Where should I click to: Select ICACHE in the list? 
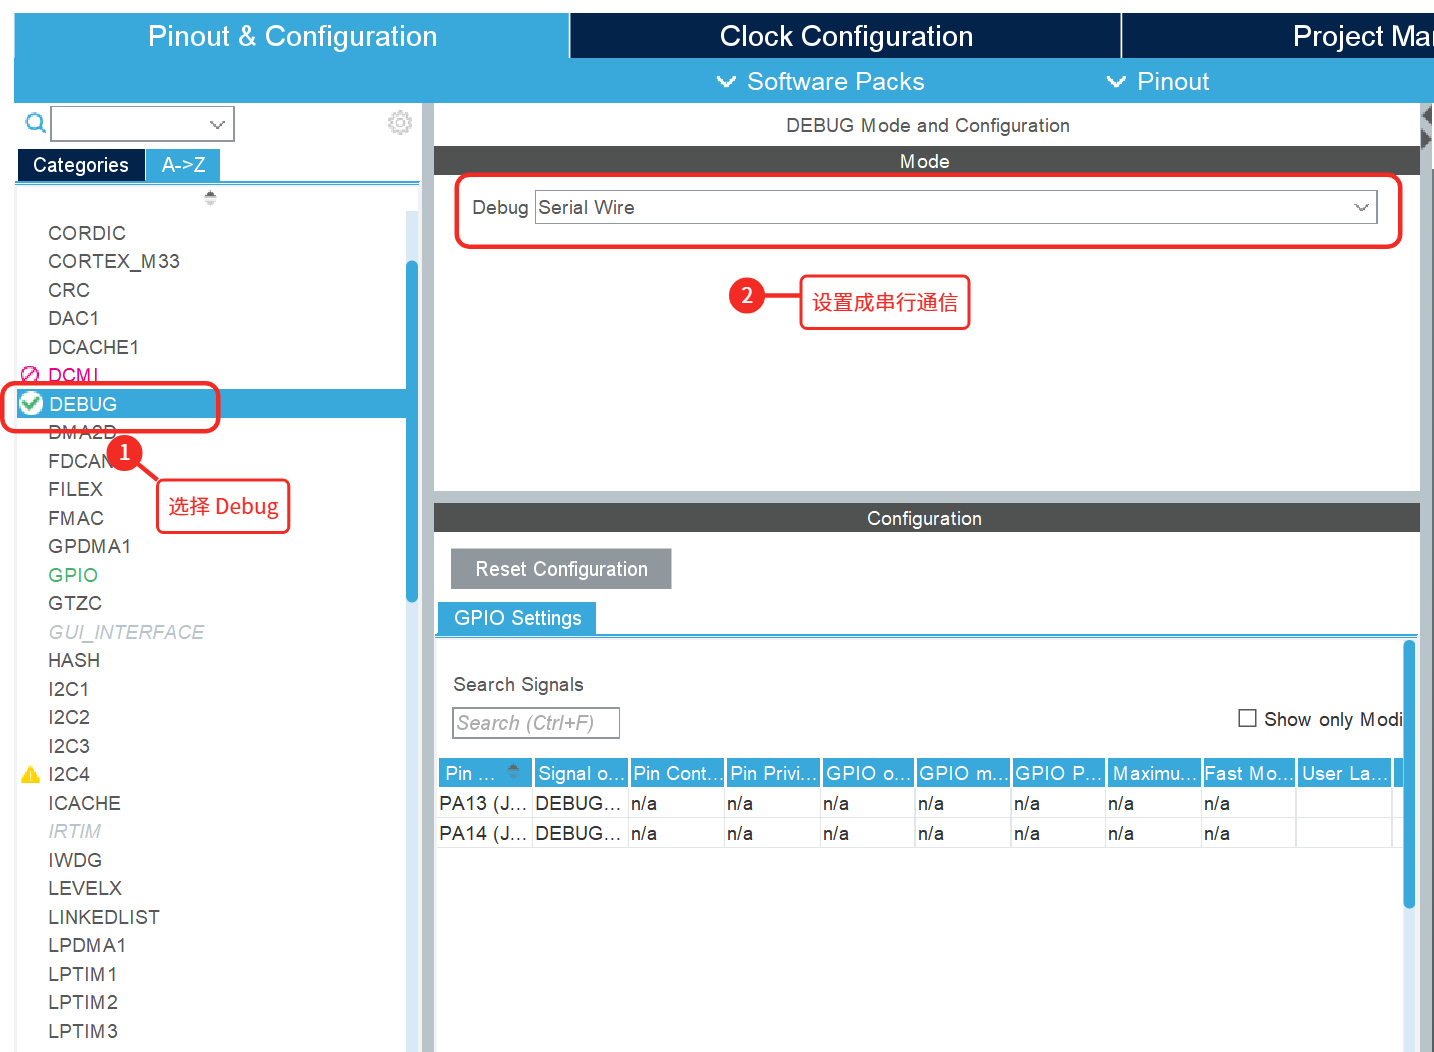(x=85, y=803)
